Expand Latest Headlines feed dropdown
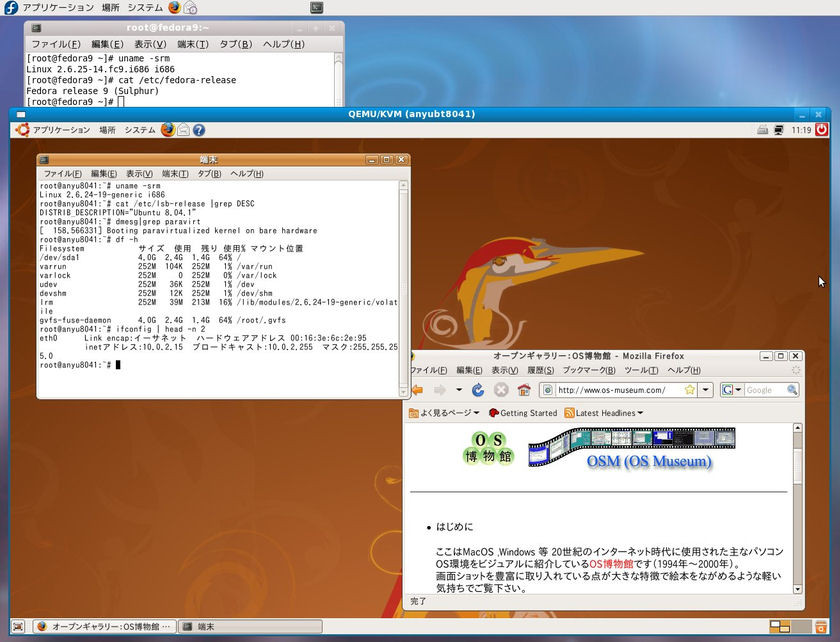Image resolution: width=840 pixels, height=642 pixels. tap(604, 413)
